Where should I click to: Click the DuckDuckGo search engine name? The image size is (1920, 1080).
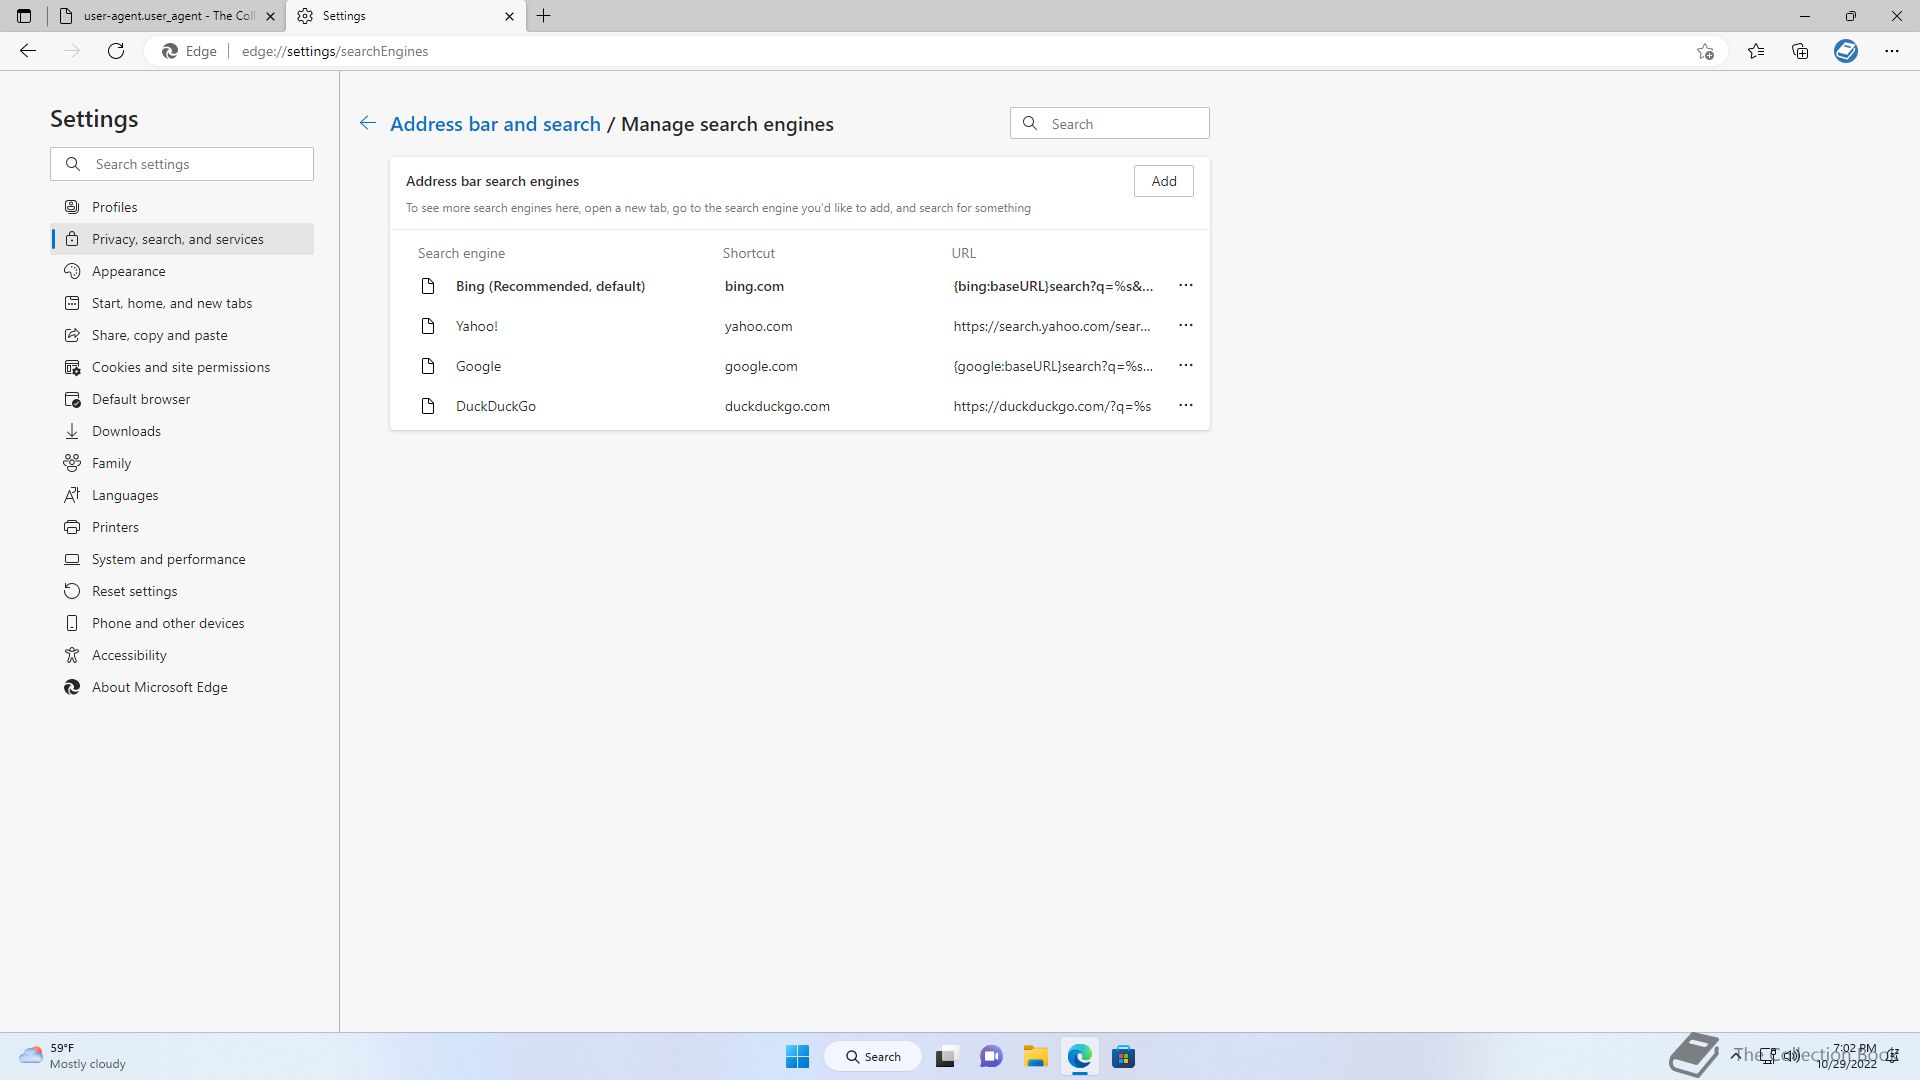[x=496, y=406]
